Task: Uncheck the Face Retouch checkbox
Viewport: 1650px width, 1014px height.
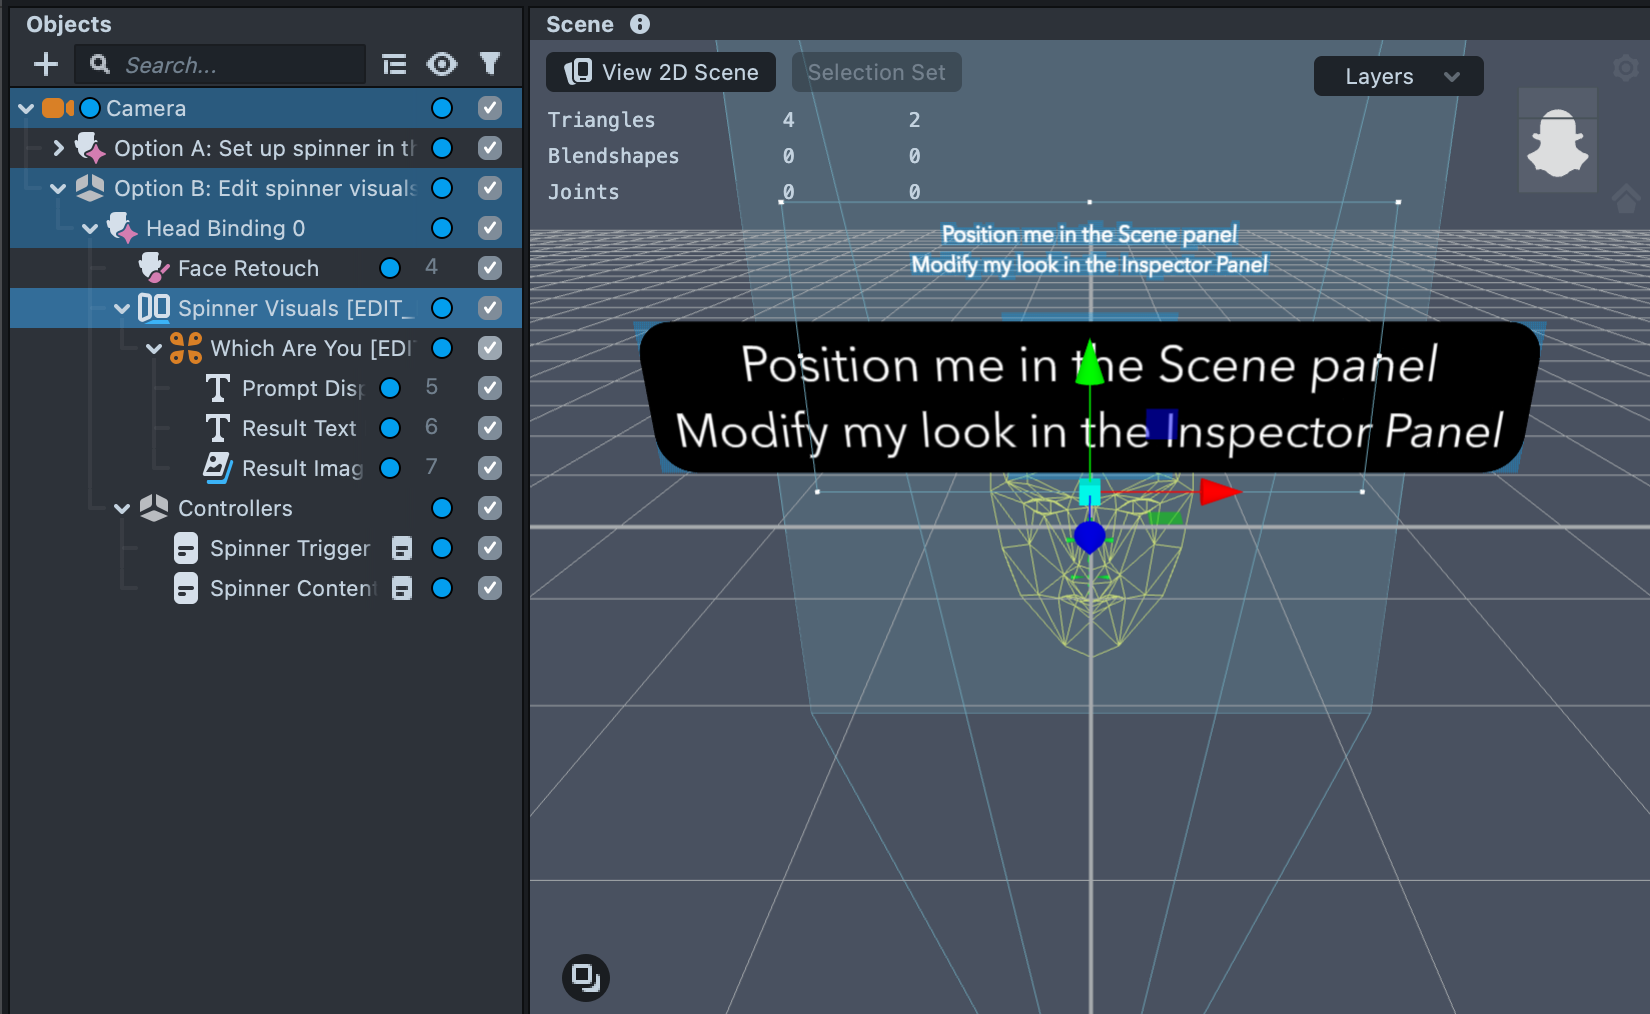Action: tap(489, 268)
